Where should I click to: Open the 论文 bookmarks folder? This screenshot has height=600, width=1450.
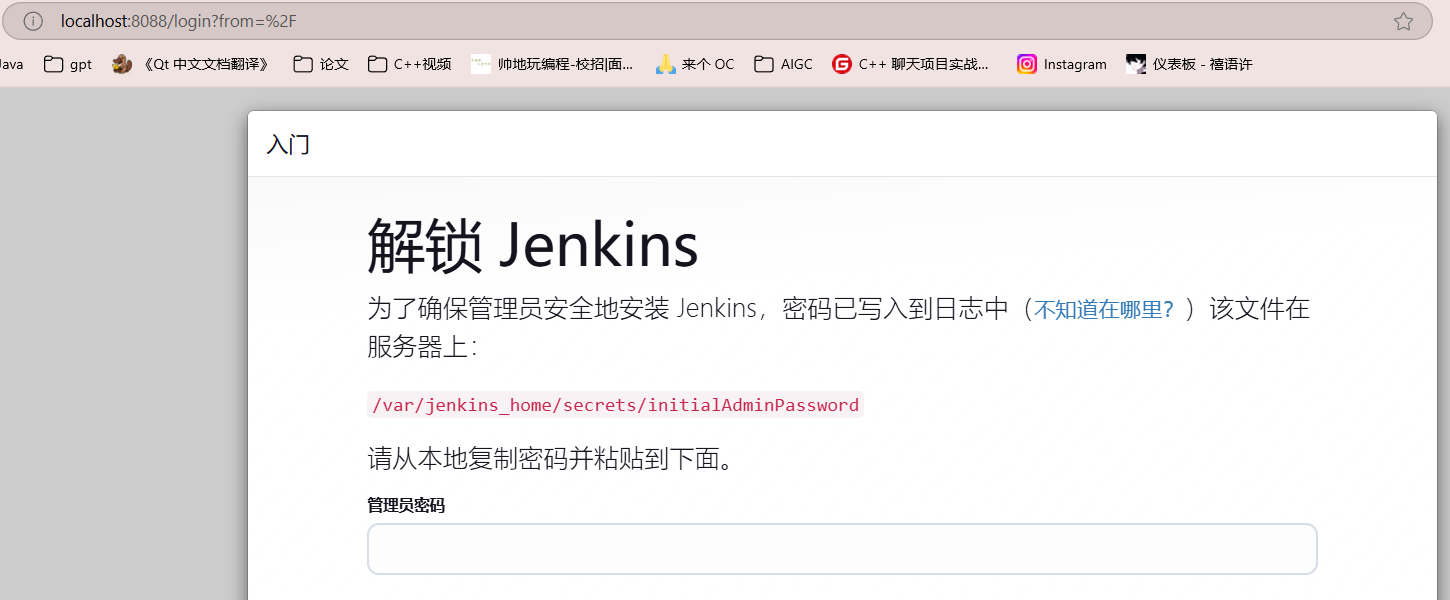[x=321, y=64]
